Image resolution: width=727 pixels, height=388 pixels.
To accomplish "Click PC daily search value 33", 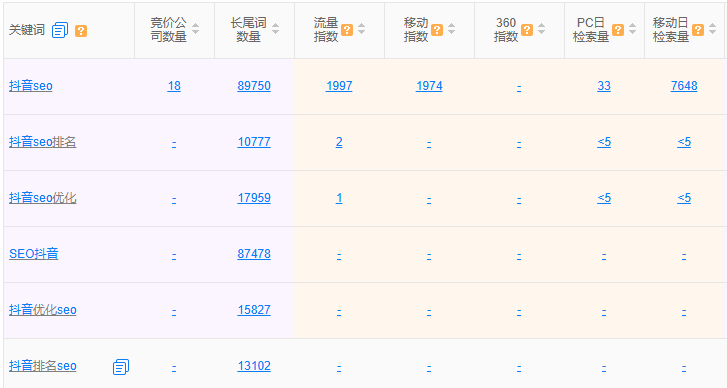I will [x=604, y=86].
